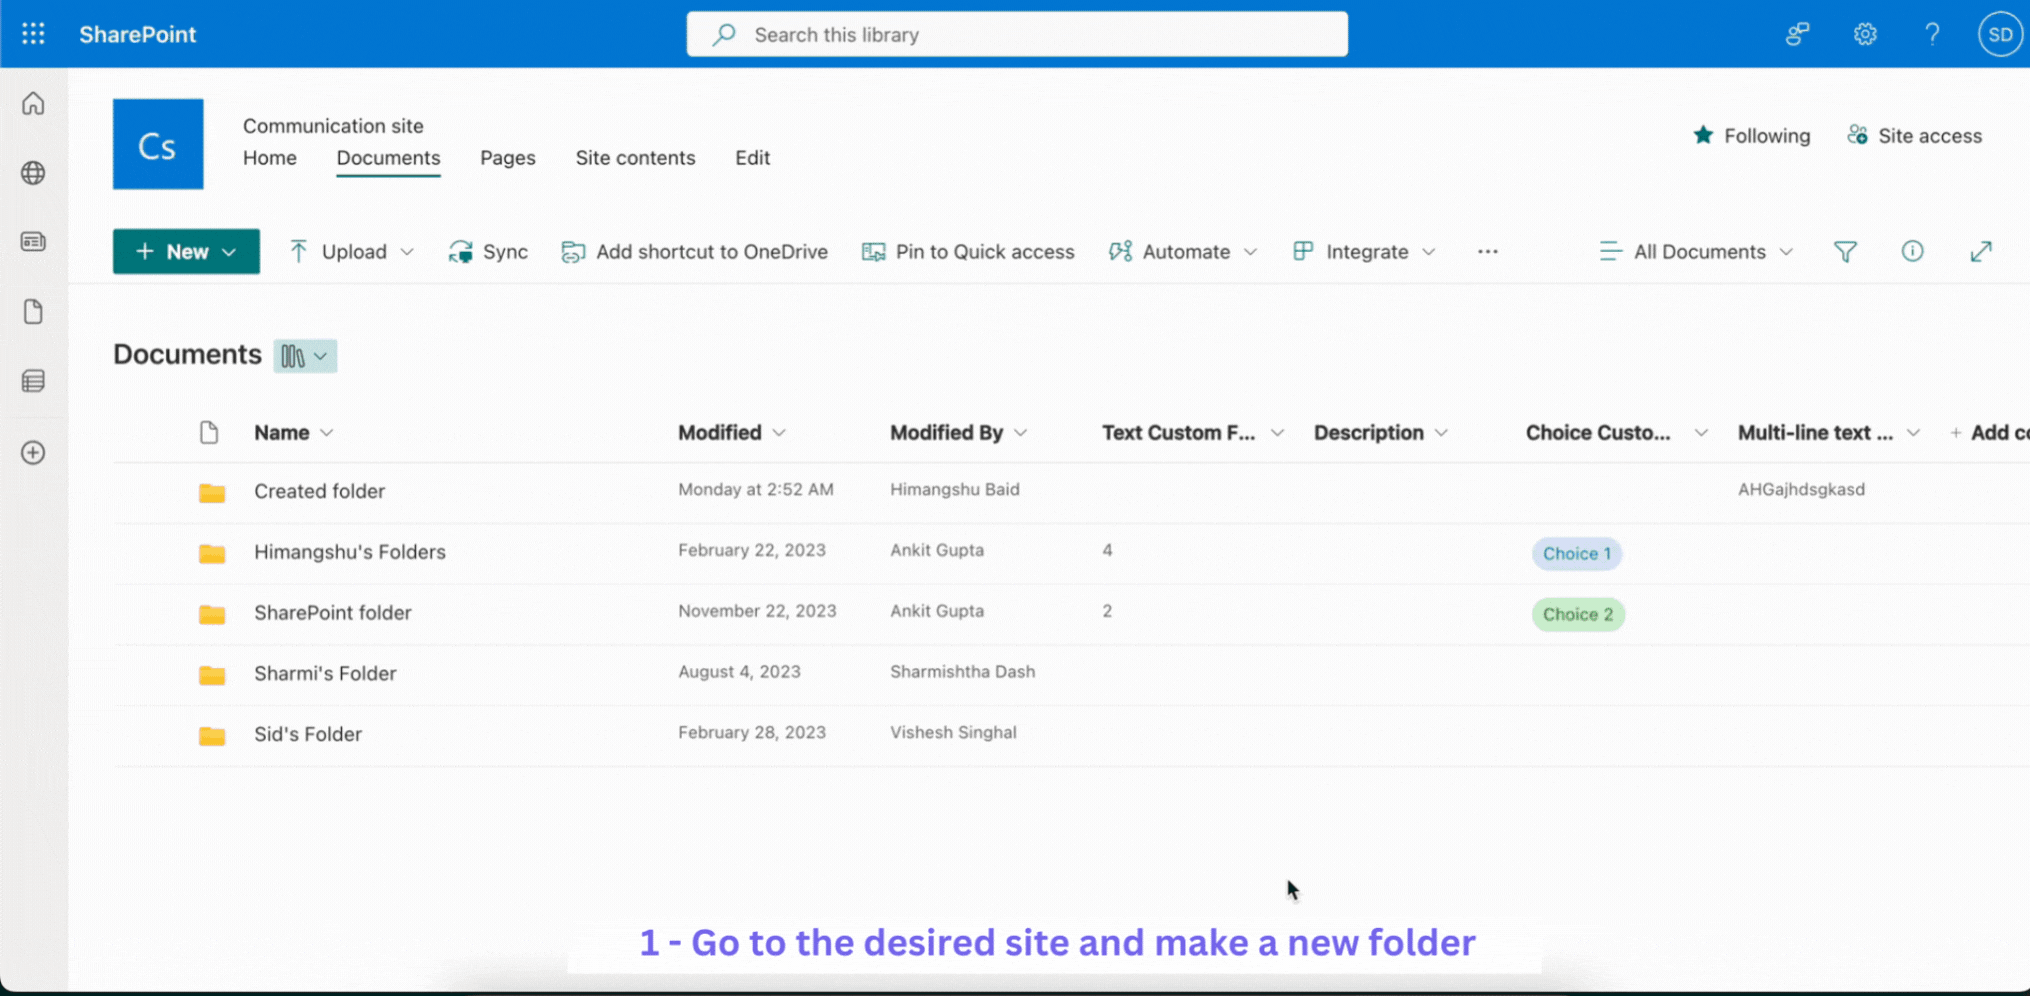The width and height of the screenshot is (2030, 996).
Task: Open the Text Custom F... column menu
Action: coord(1193,433)
